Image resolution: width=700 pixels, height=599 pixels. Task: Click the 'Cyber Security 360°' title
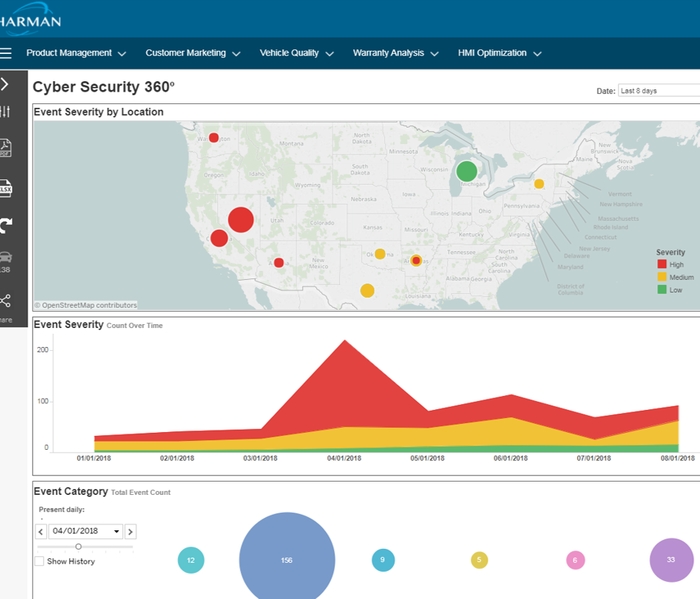[104, 87]
